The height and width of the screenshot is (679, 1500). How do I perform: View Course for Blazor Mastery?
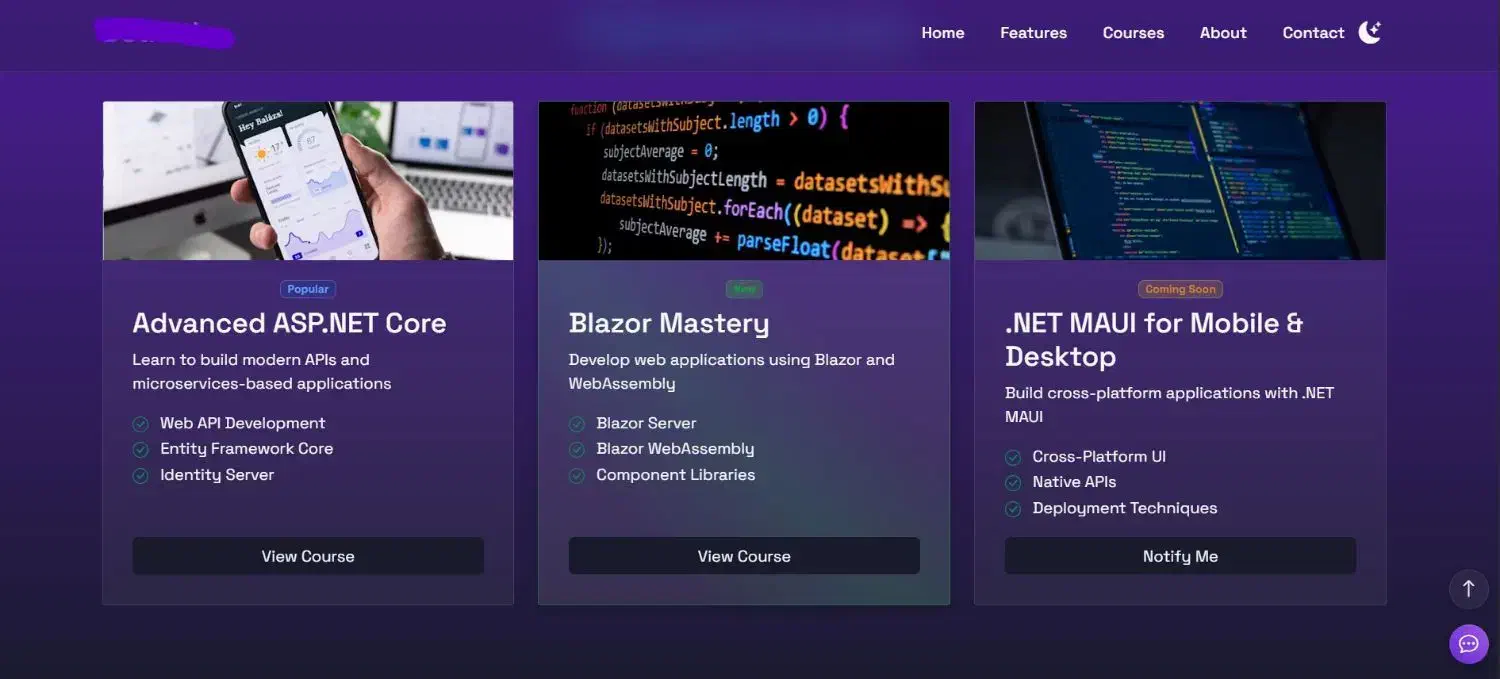744,556
